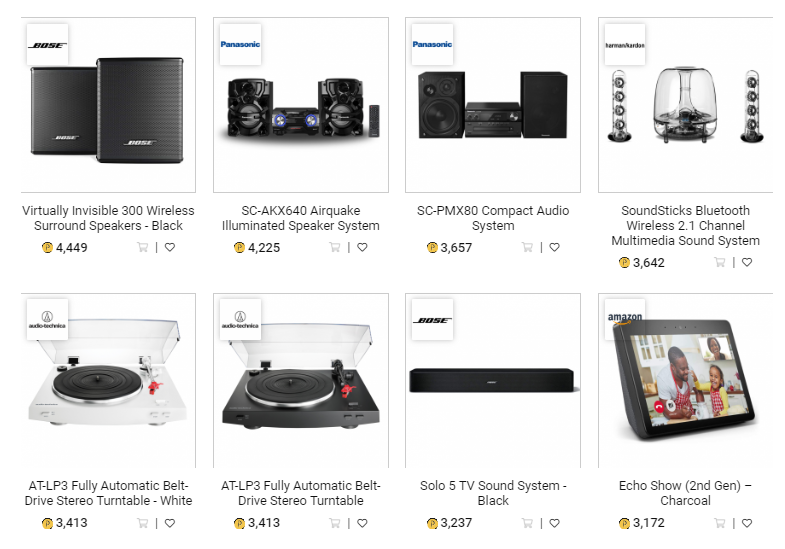
Task: Open AT-LP3 Stereo Turntable White title link
Action: 108,493
